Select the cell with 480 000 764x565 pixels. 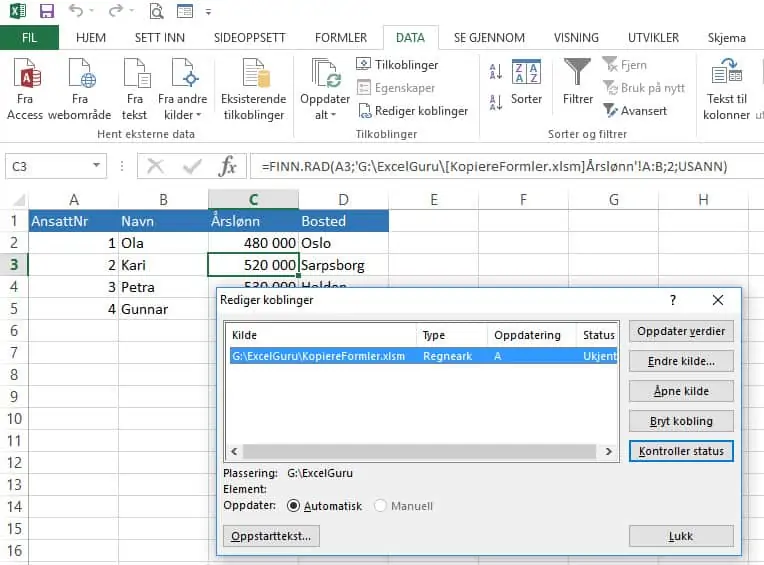pos(253,243)
